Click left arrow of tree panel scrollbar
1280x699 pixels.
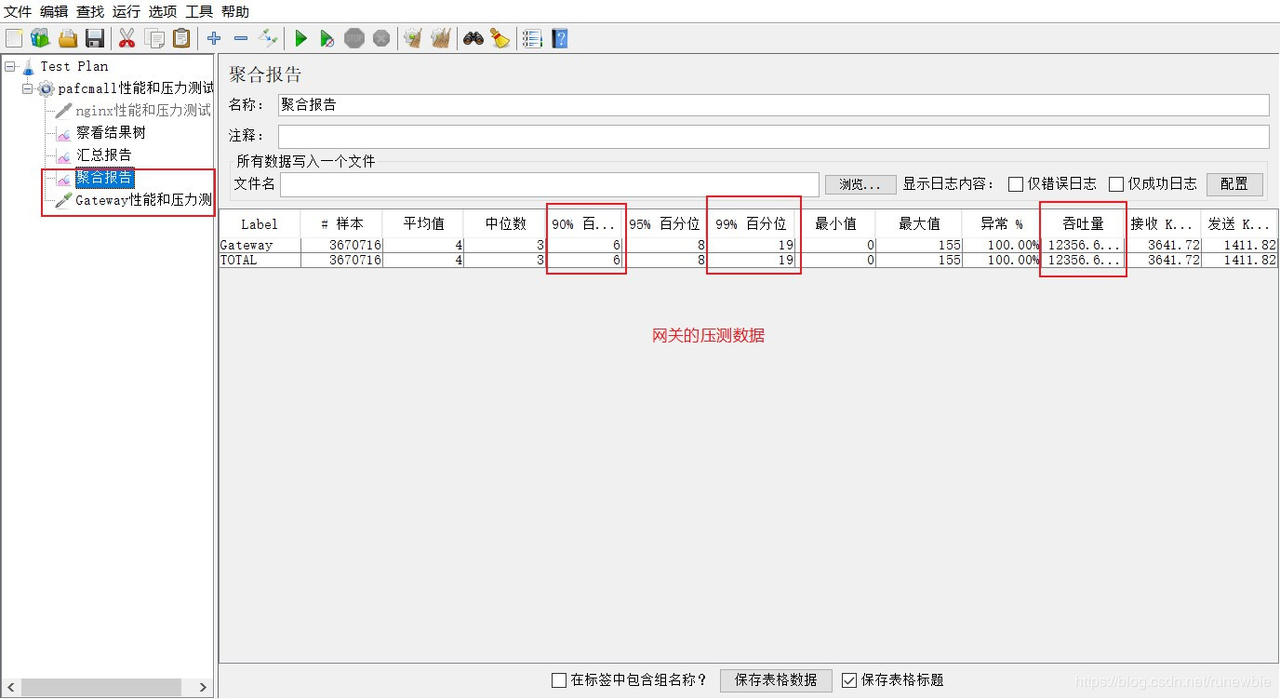click(9, 687)
